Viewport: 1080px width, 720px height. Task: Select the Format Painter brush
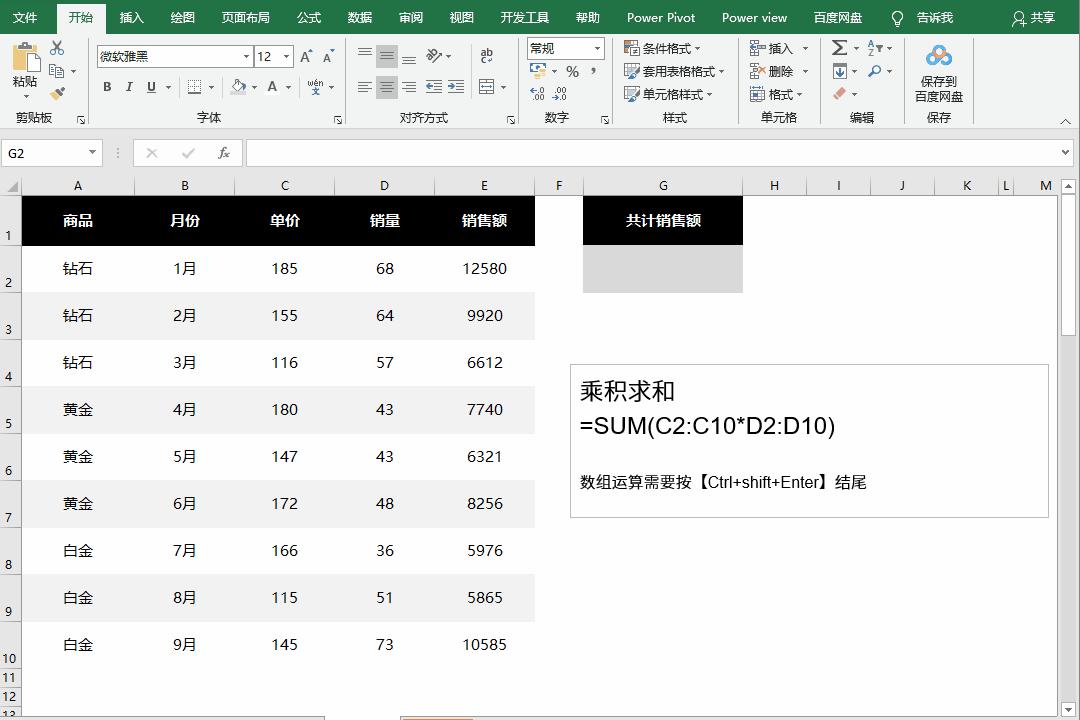[57, 93]
